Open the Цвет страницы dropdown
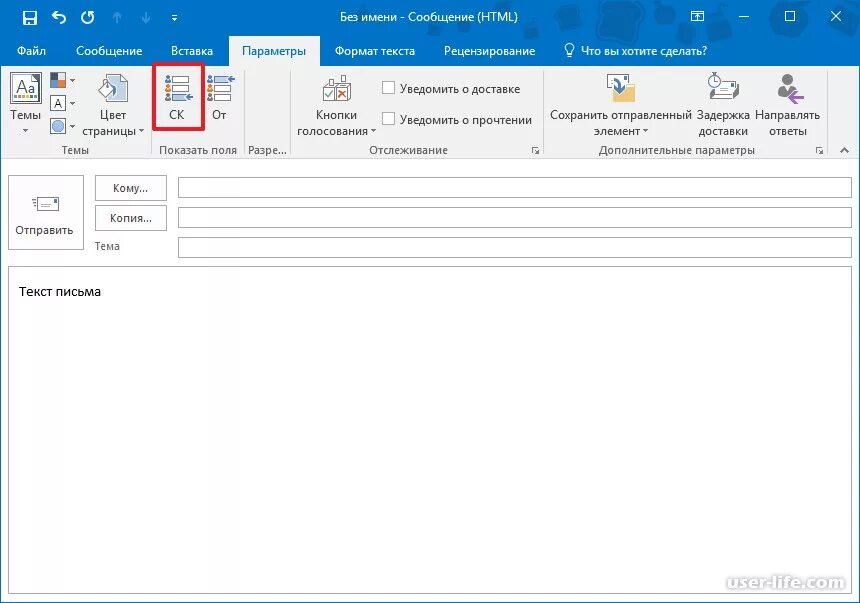This screenshot has width=860, height=603. click(113, 105)
